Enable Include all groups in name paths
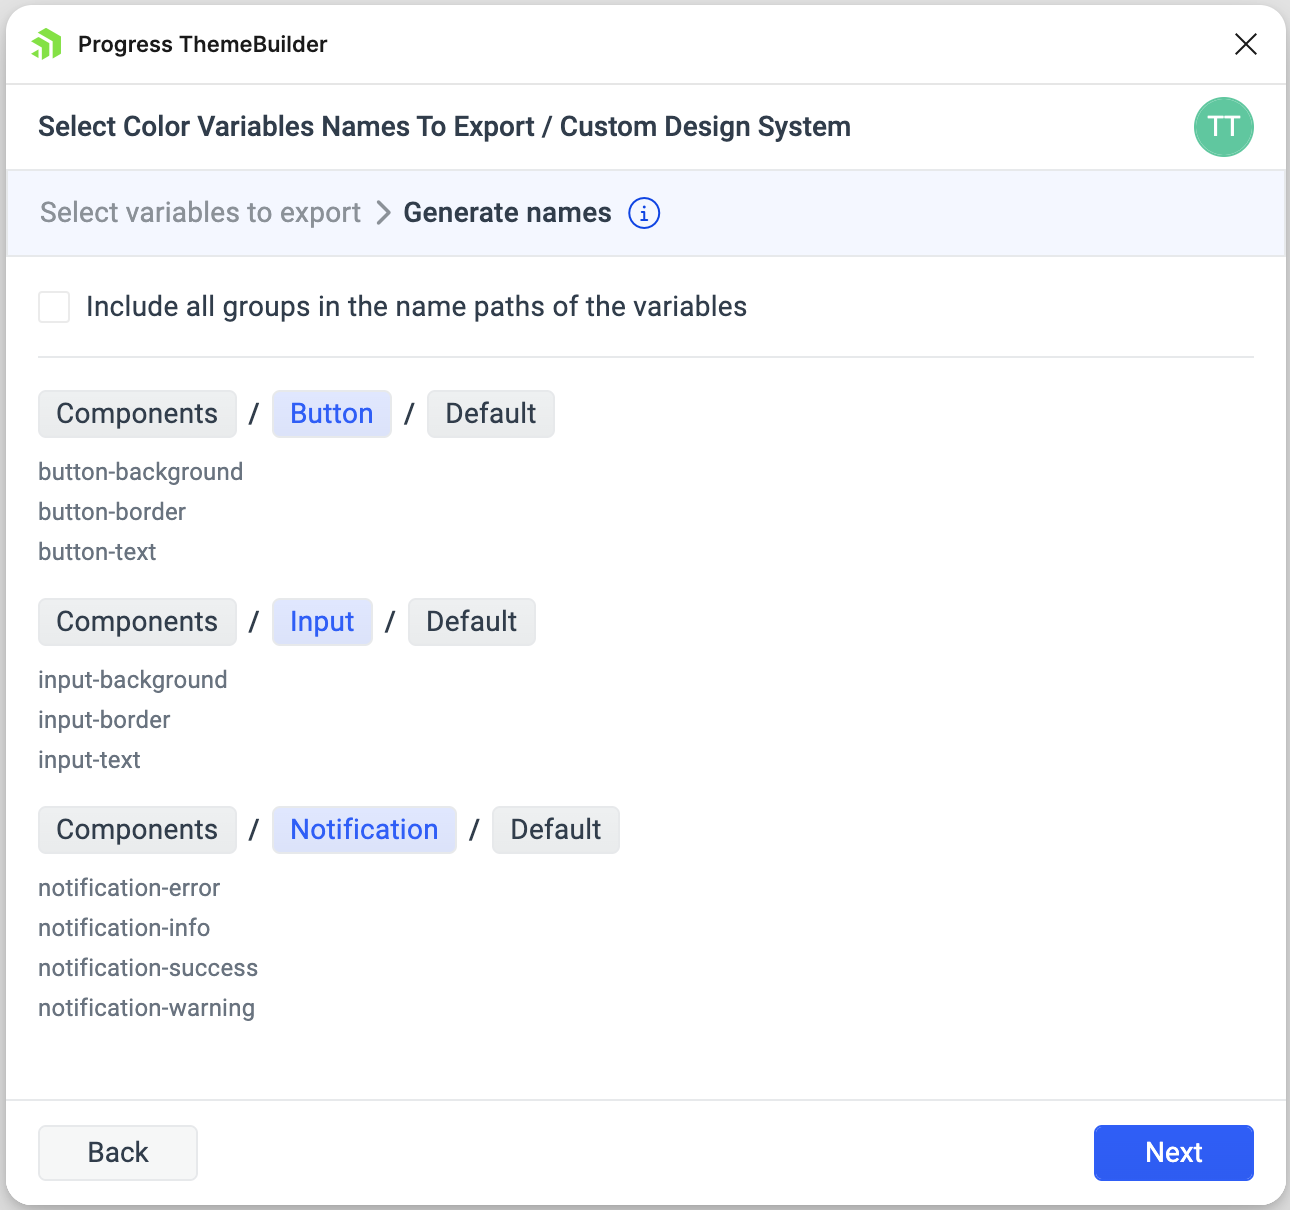The height and width of the screenshot is (1210, 1290). click(x=54, y=307)
